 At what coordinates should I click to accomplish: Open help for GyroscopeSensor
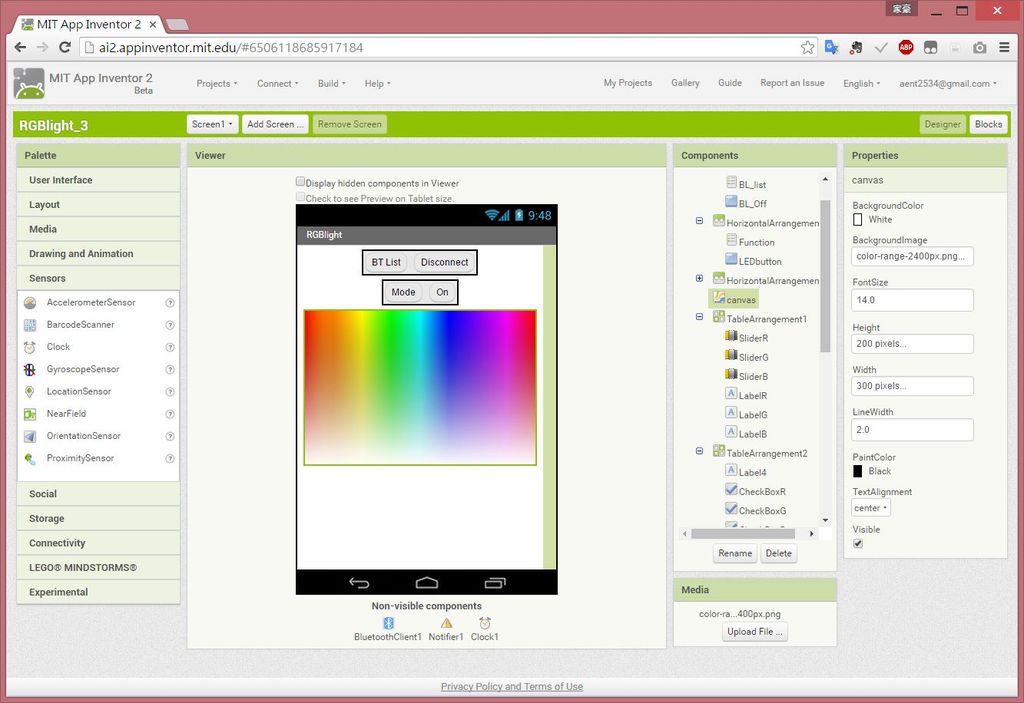[x=170, y=369]
